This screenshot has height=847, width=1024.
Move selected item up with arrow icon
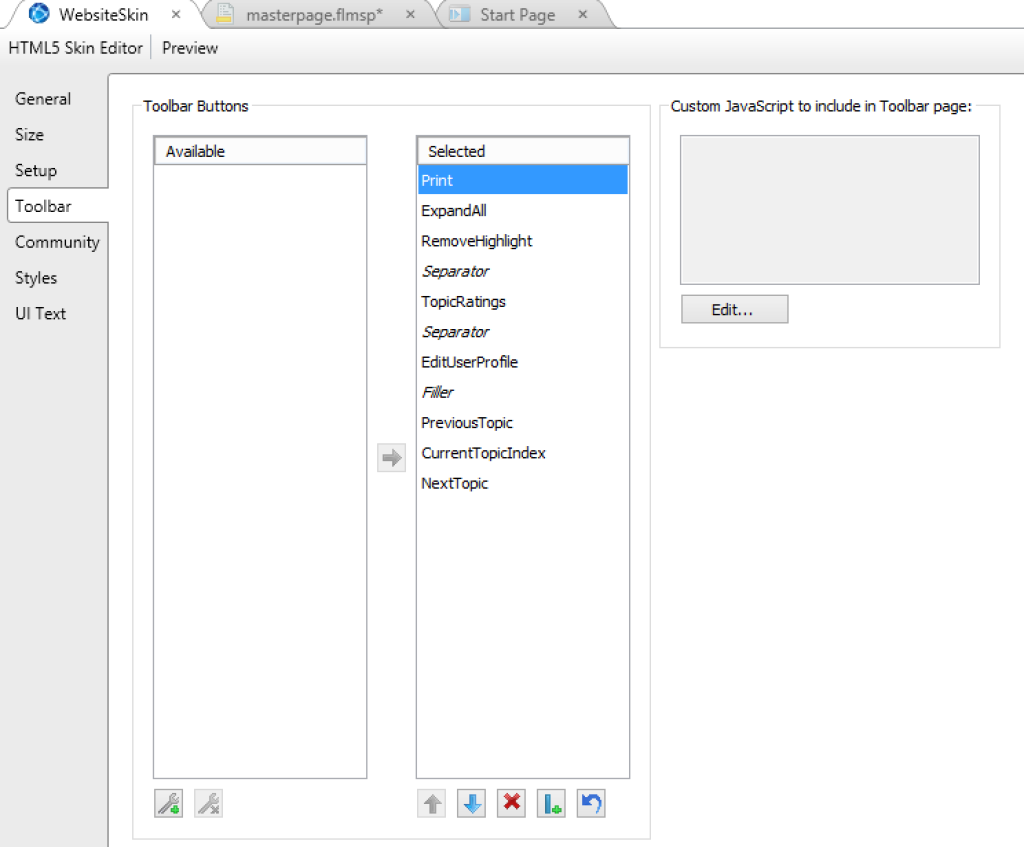[x=432, y=803]
